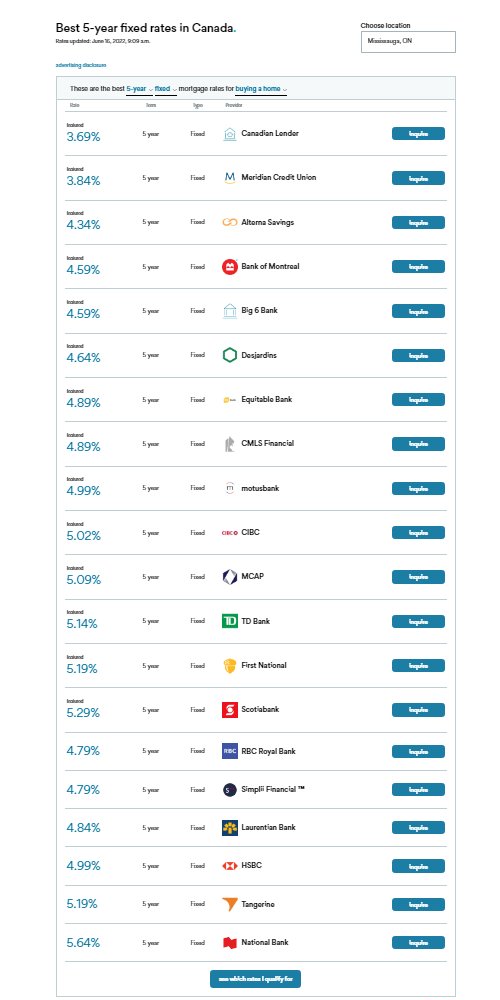
Task: Click the Scotiabank red logo icon
Action: click(230, 710)
